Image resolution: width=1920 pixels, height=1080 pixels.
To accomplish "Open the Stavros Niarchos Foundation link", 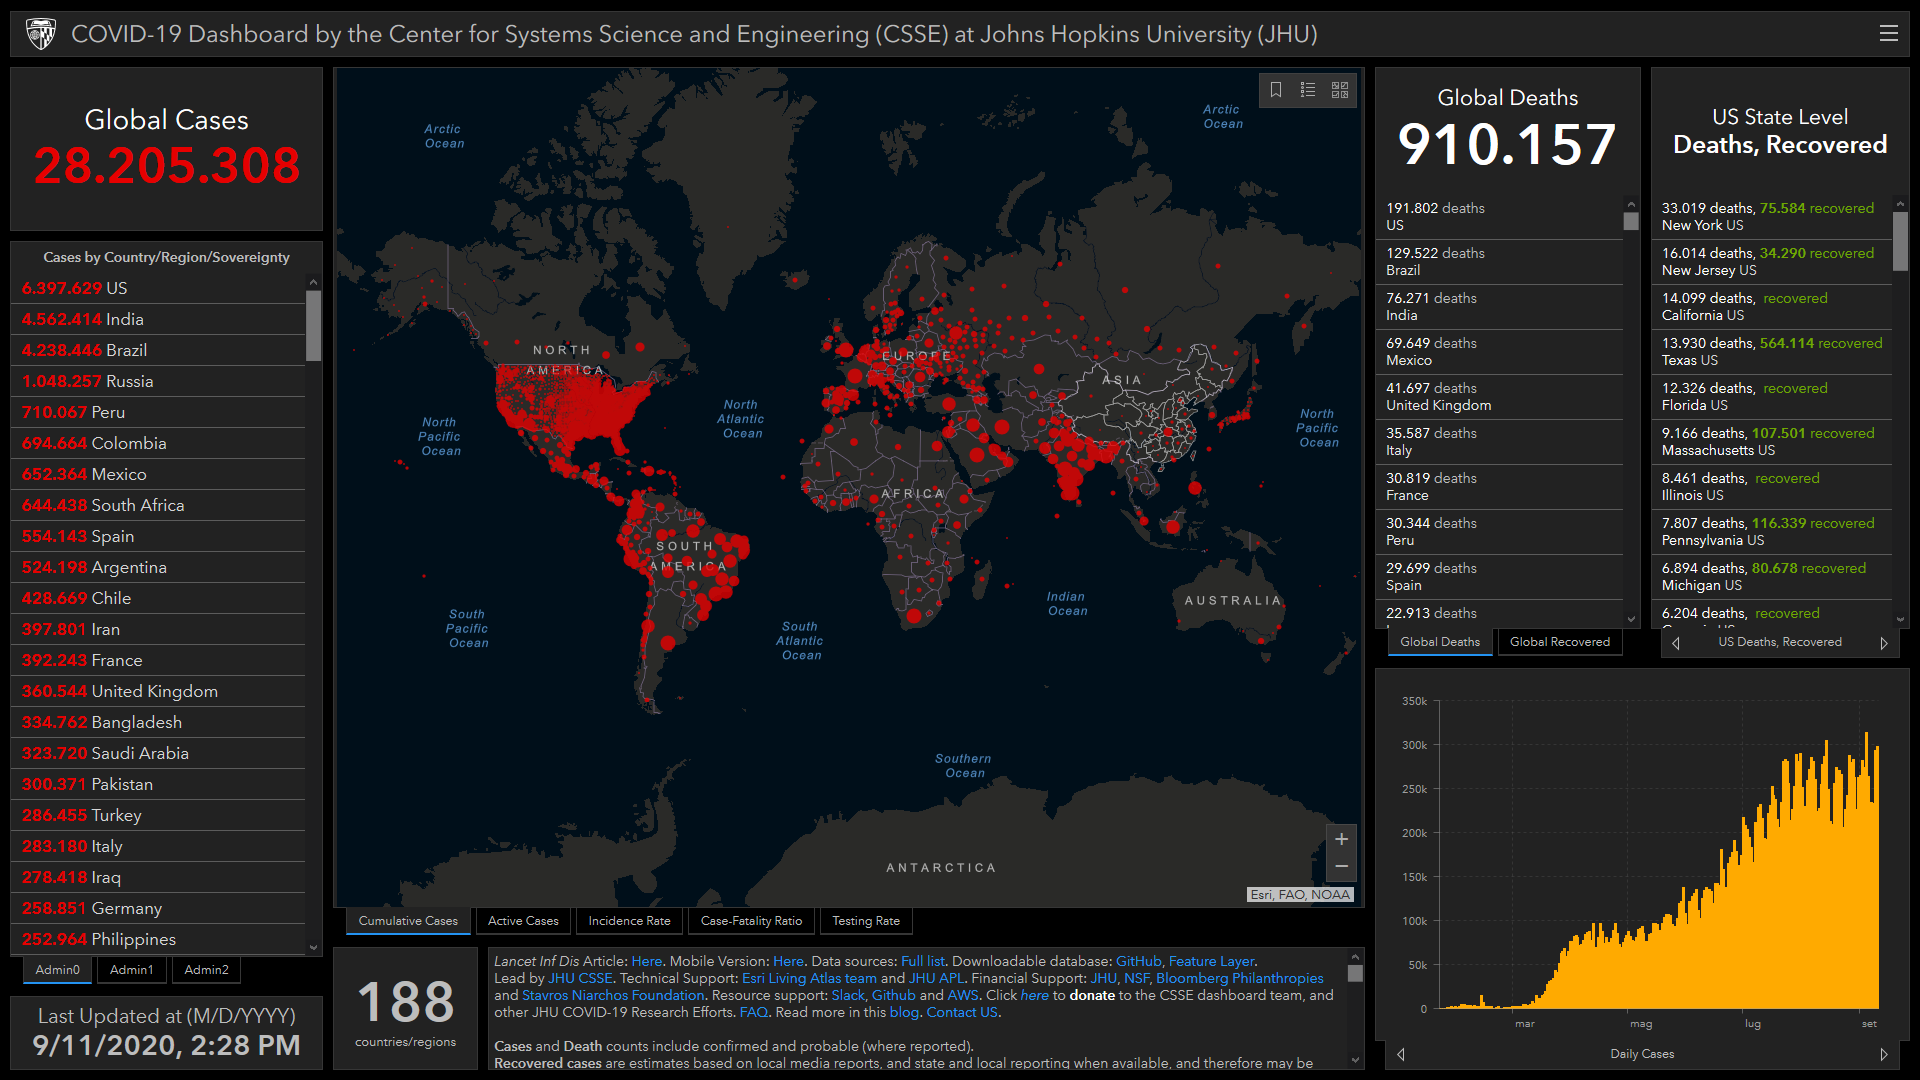I will [613, 995].
